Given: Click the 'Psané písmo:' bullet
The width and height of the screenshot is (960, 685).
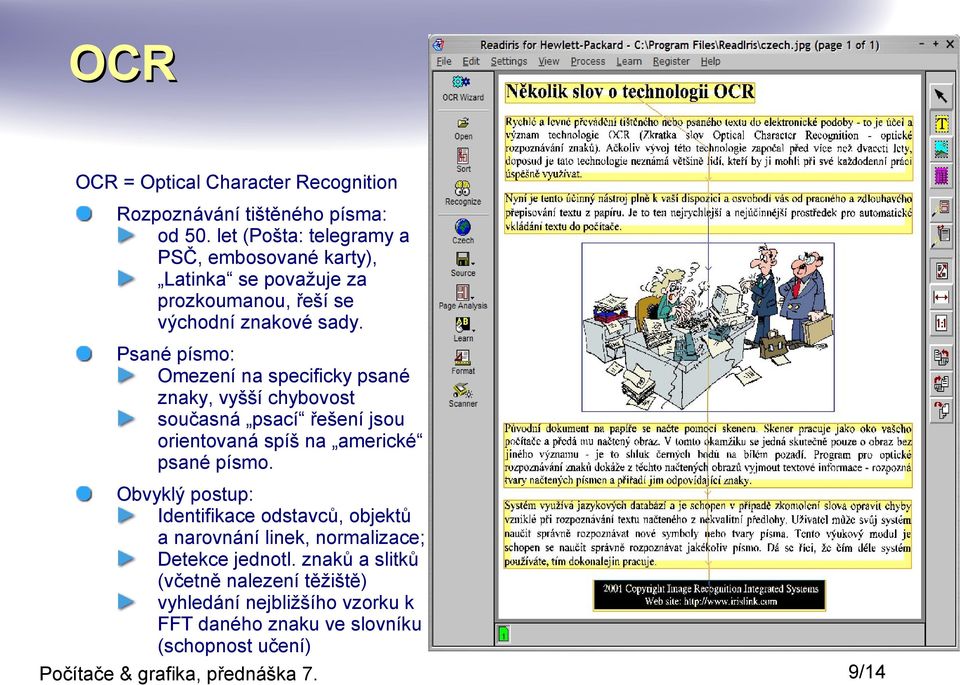Looking at the screenshot, I should pos(176,354).
